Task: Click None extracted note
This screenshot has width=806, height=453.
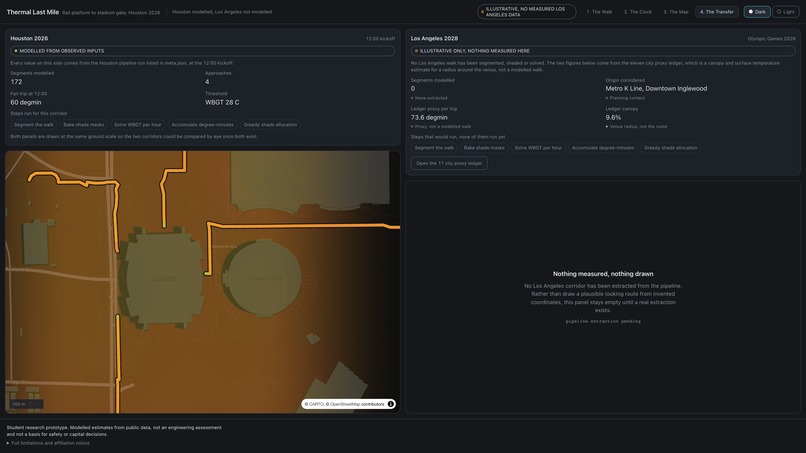Action: point(431,98)
